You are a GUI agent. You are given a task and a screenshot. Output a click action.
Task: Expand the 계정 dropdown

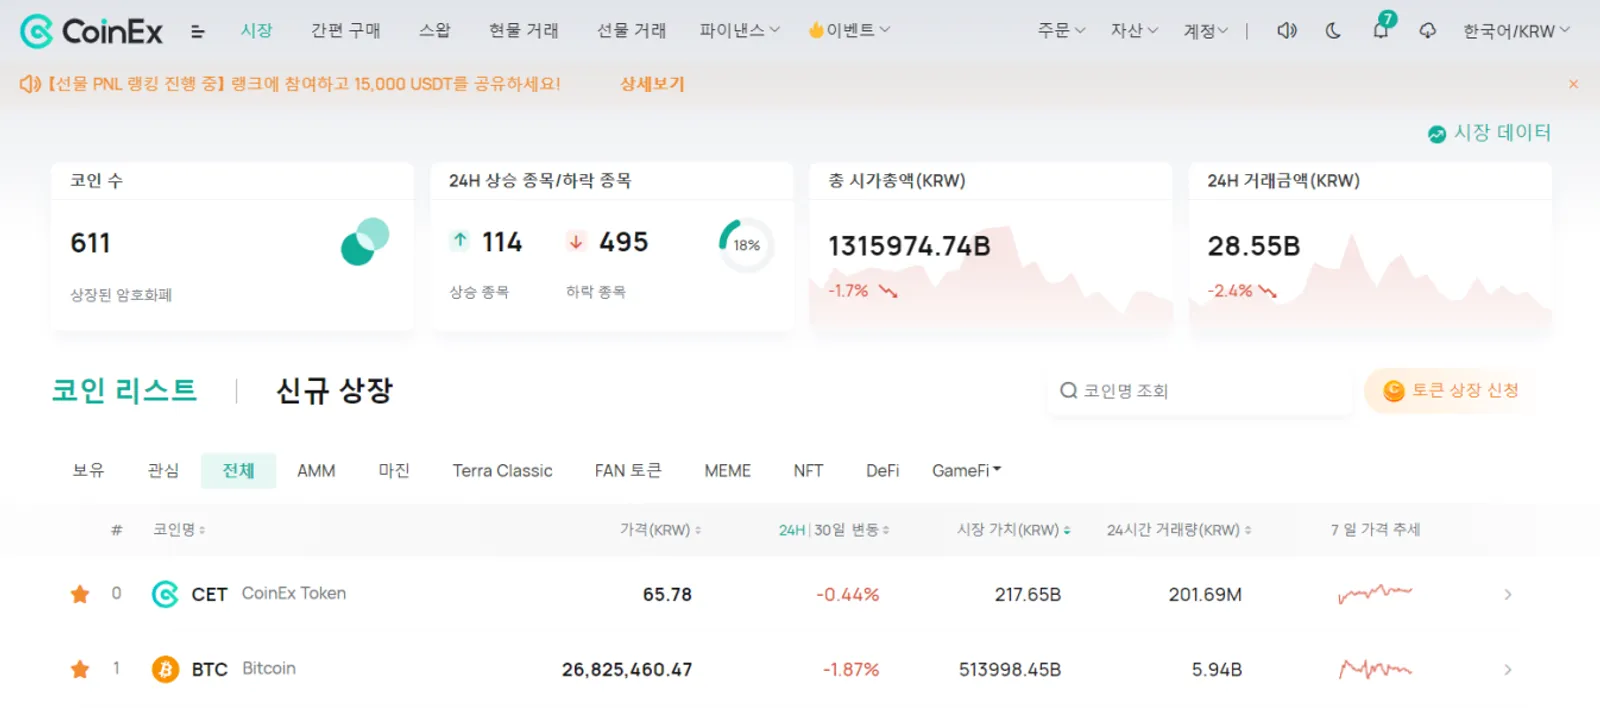coord(1205,31)
